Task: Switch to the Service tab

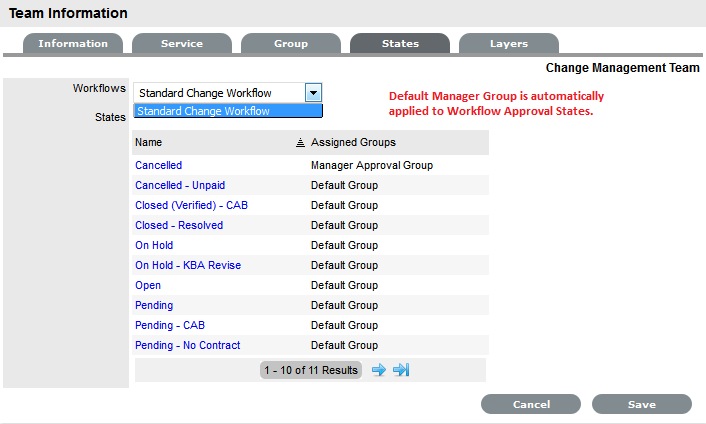Action: pyautogui.click(x=182, y=44)
